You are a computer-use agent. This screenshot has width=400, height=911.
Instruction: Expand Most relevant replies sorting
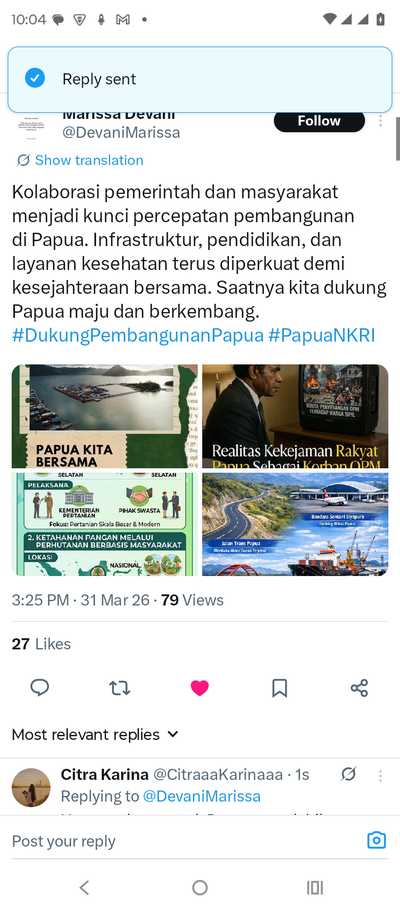[95, 734]
